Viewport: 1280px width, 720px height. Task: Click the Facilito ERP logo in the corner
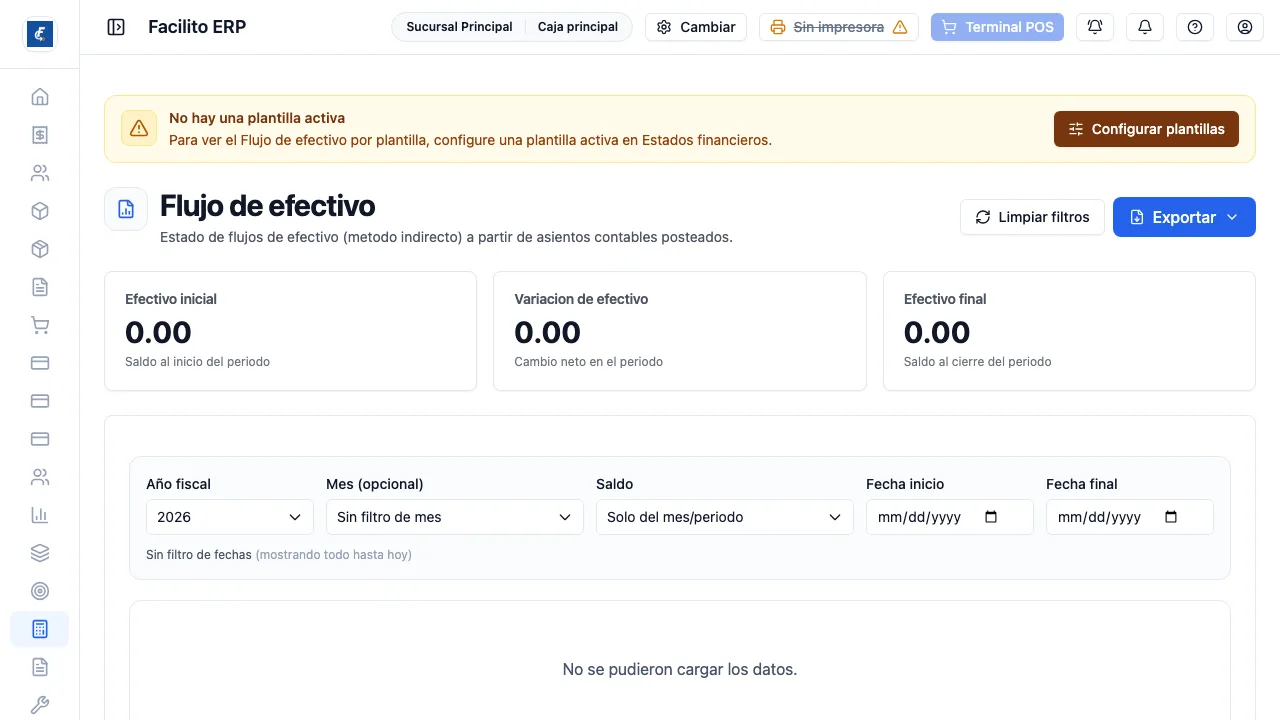[x=40, y=34]
